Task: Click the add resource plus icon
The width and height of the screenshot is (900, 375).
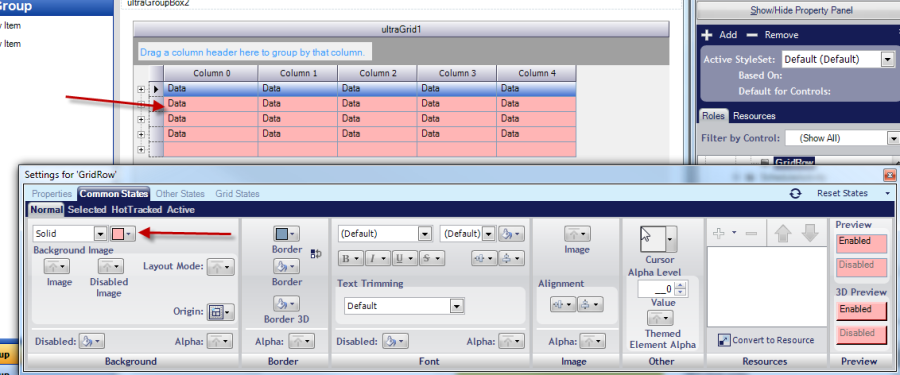Action: click(718, 233)
